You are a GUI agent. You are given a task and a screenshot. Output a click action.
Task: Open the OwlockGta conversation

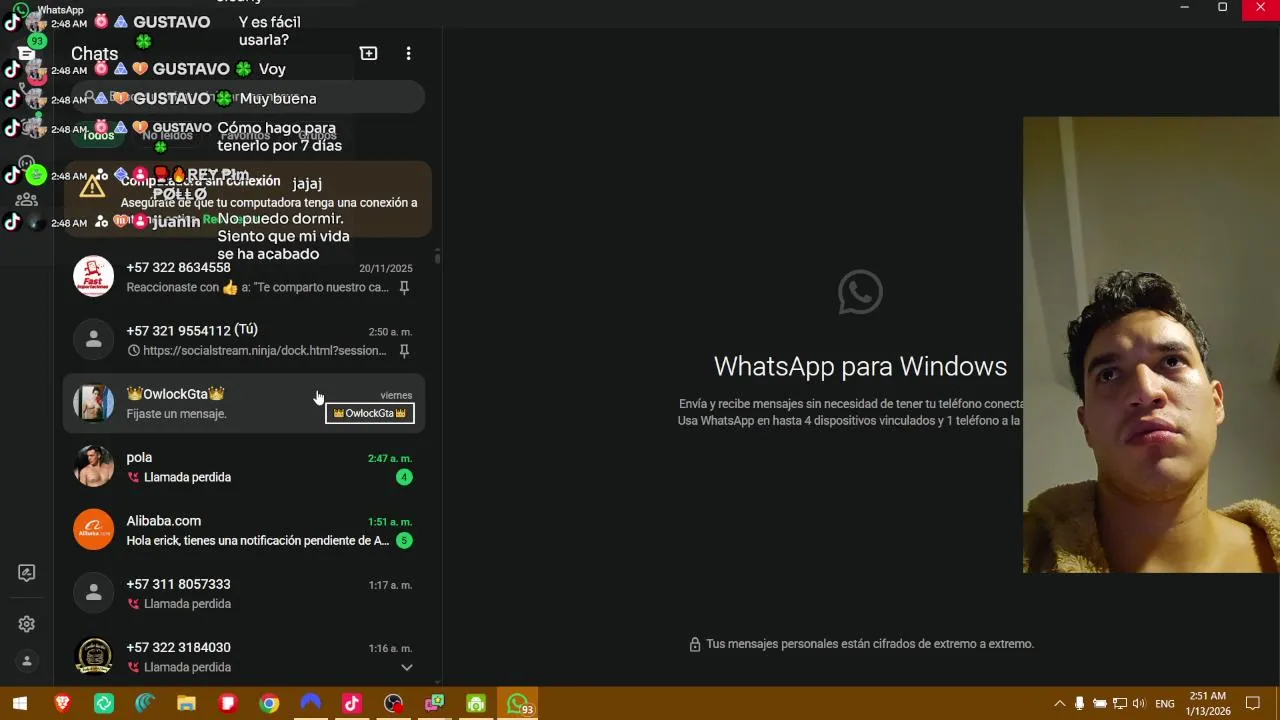click(x=244, y=403)
